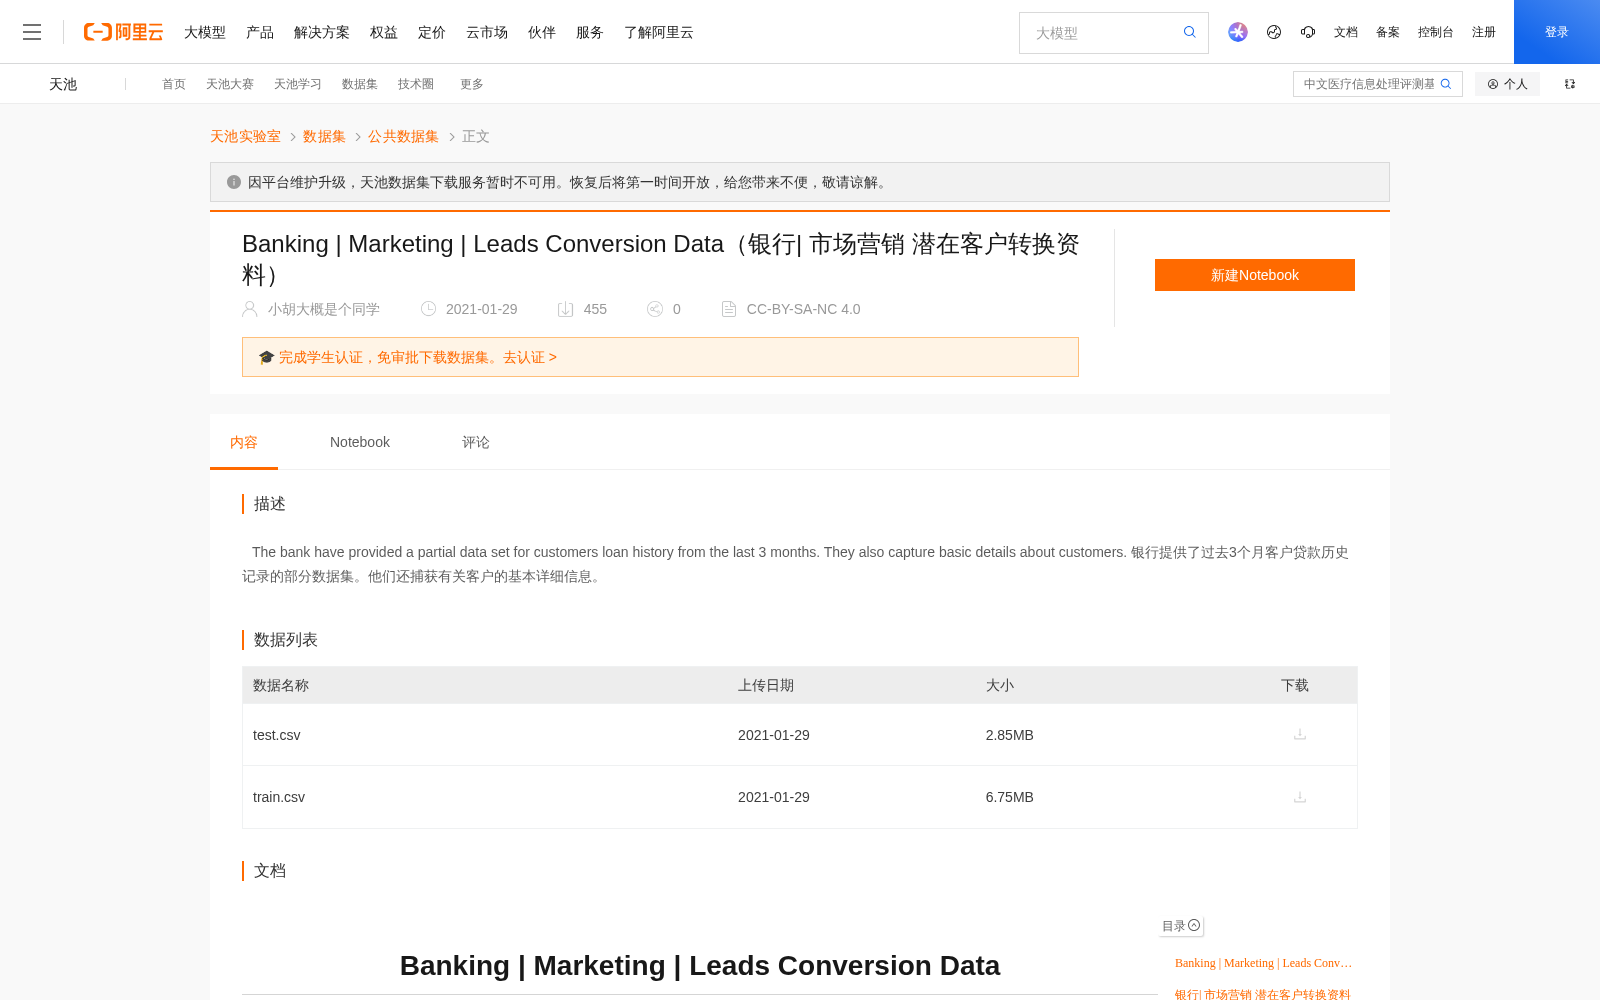This screenshot has width=1600, height=1000.
Task: Click the 登录 login button
Action: [1557, 32]
